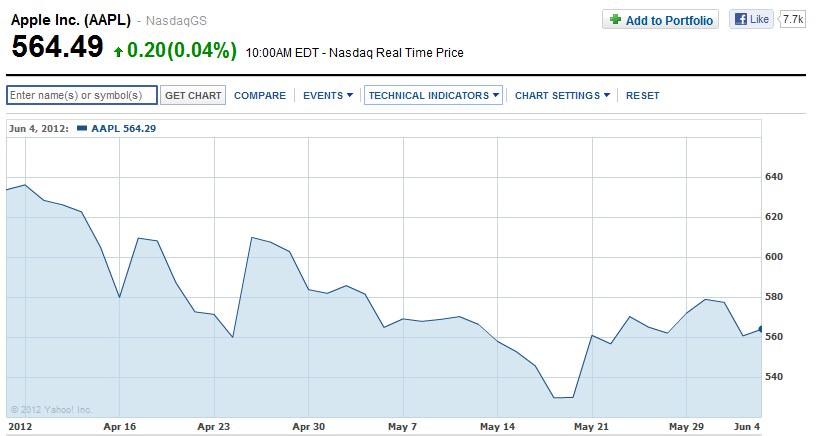Click the 0.20(0.04%) change value
This screenshot has width=822, height=436.
[x=182, y=50]
